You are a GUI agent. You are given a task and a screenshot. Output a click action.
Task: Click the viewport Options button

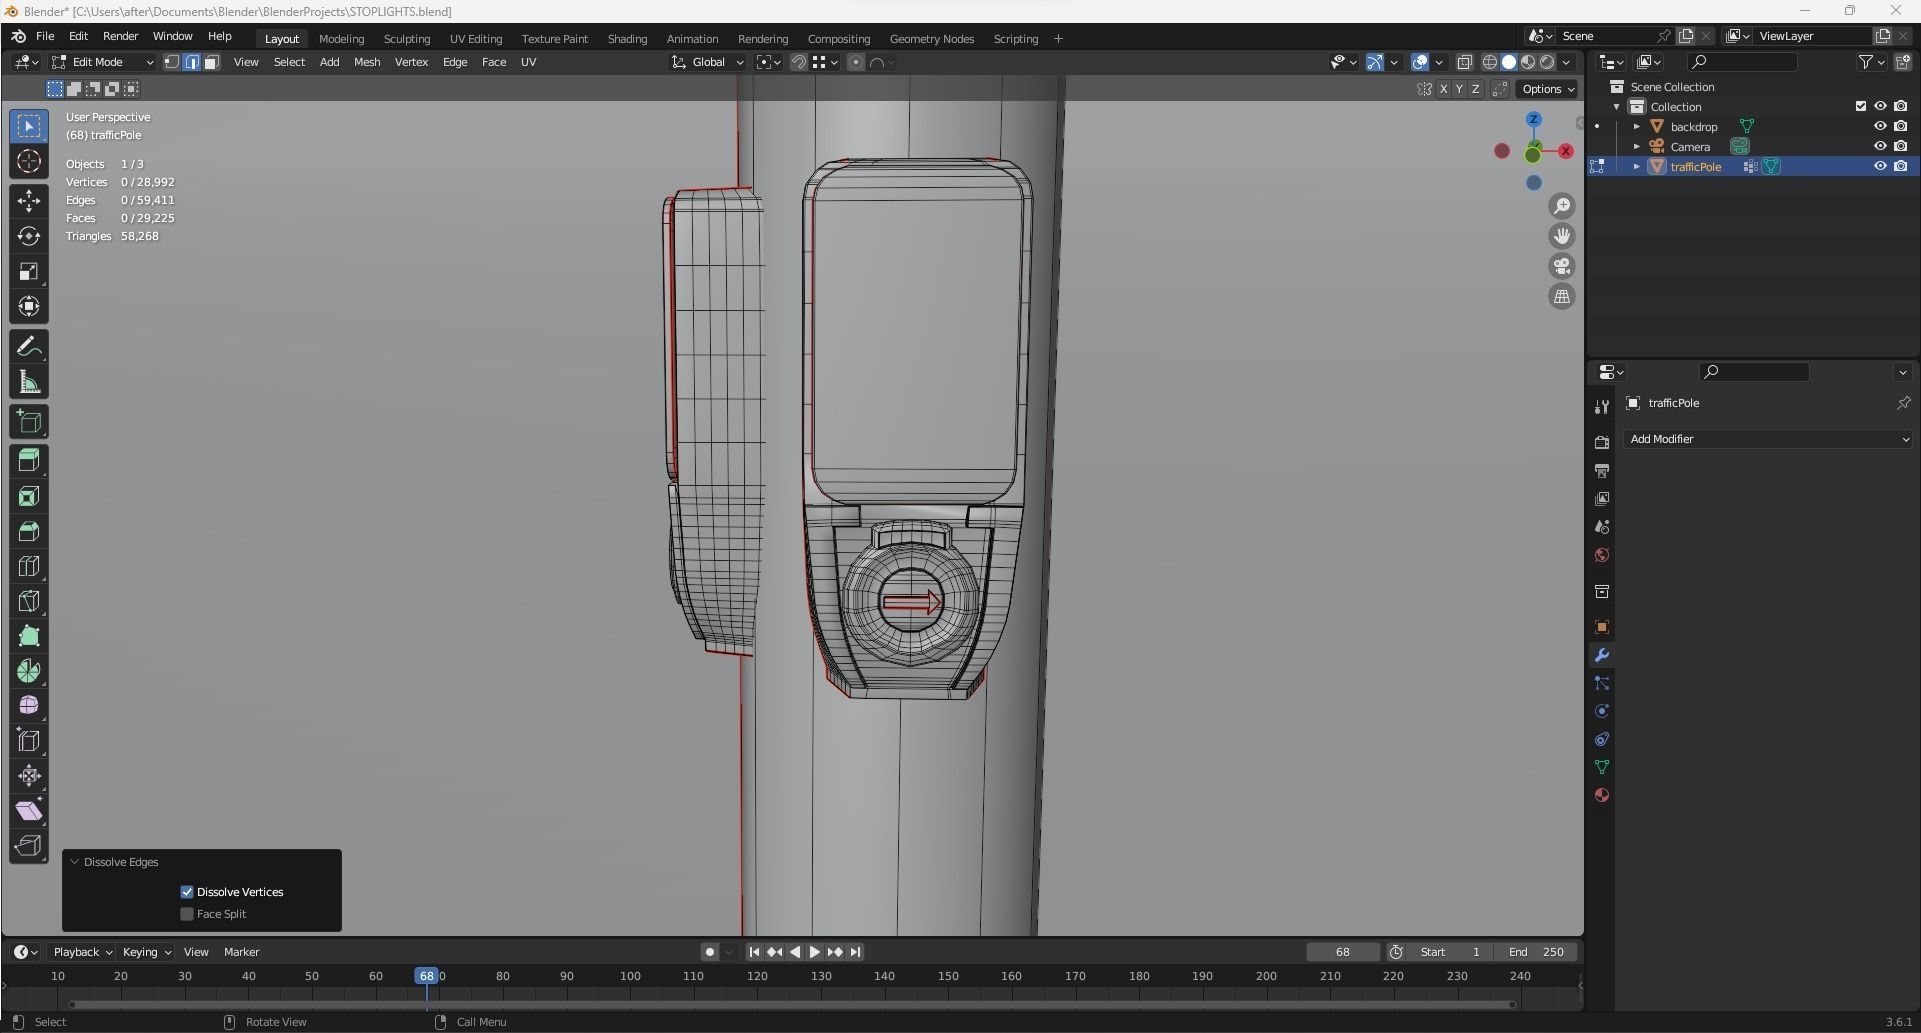tap(1547, 89)
